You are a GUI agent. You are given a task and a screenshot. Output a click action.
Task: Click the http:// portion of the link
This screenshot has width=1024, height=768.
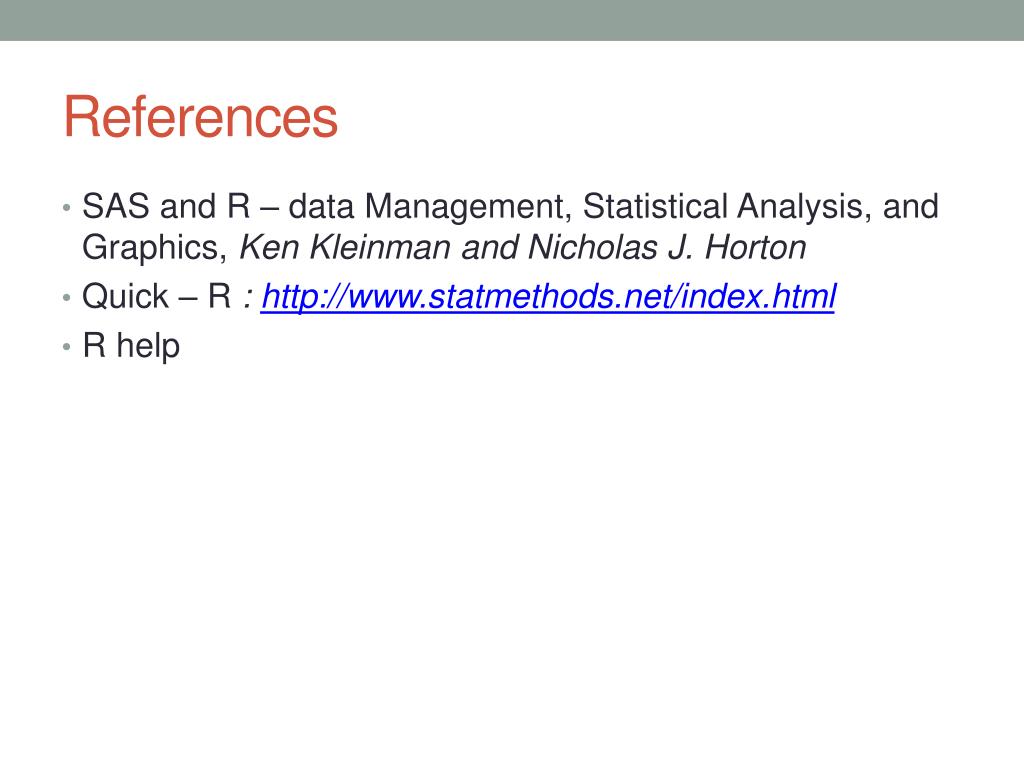click(304, 296)
